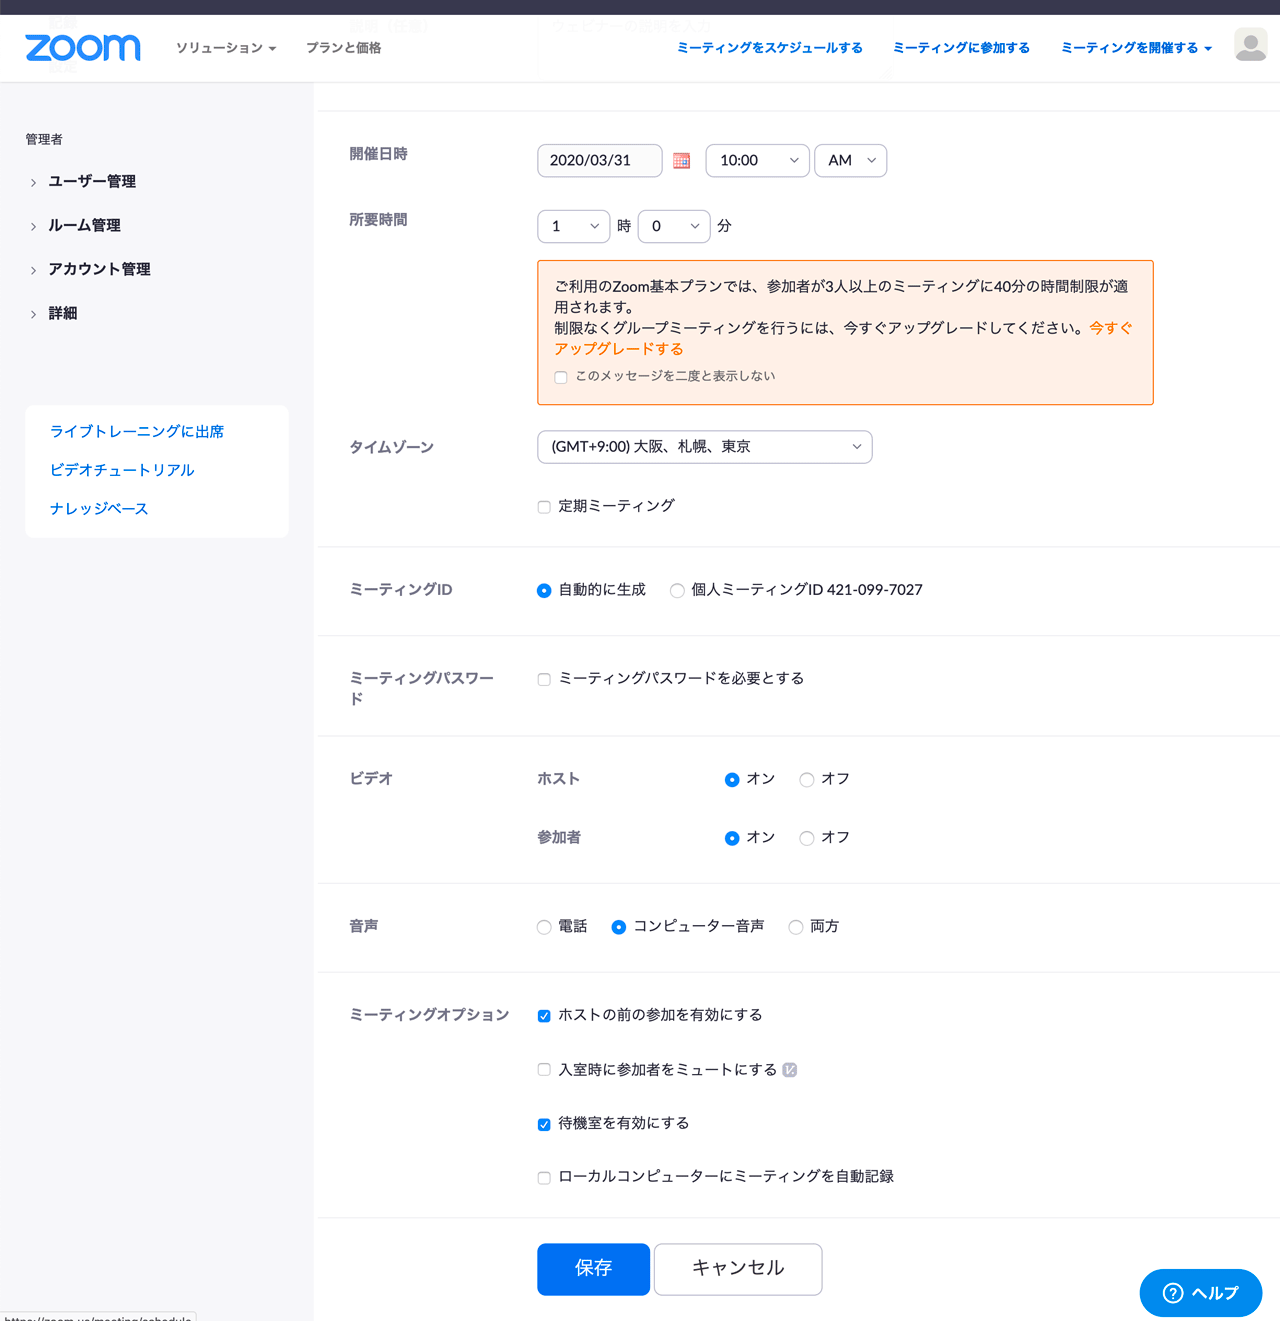Click the 保存 button

[x=593, y=1269]
